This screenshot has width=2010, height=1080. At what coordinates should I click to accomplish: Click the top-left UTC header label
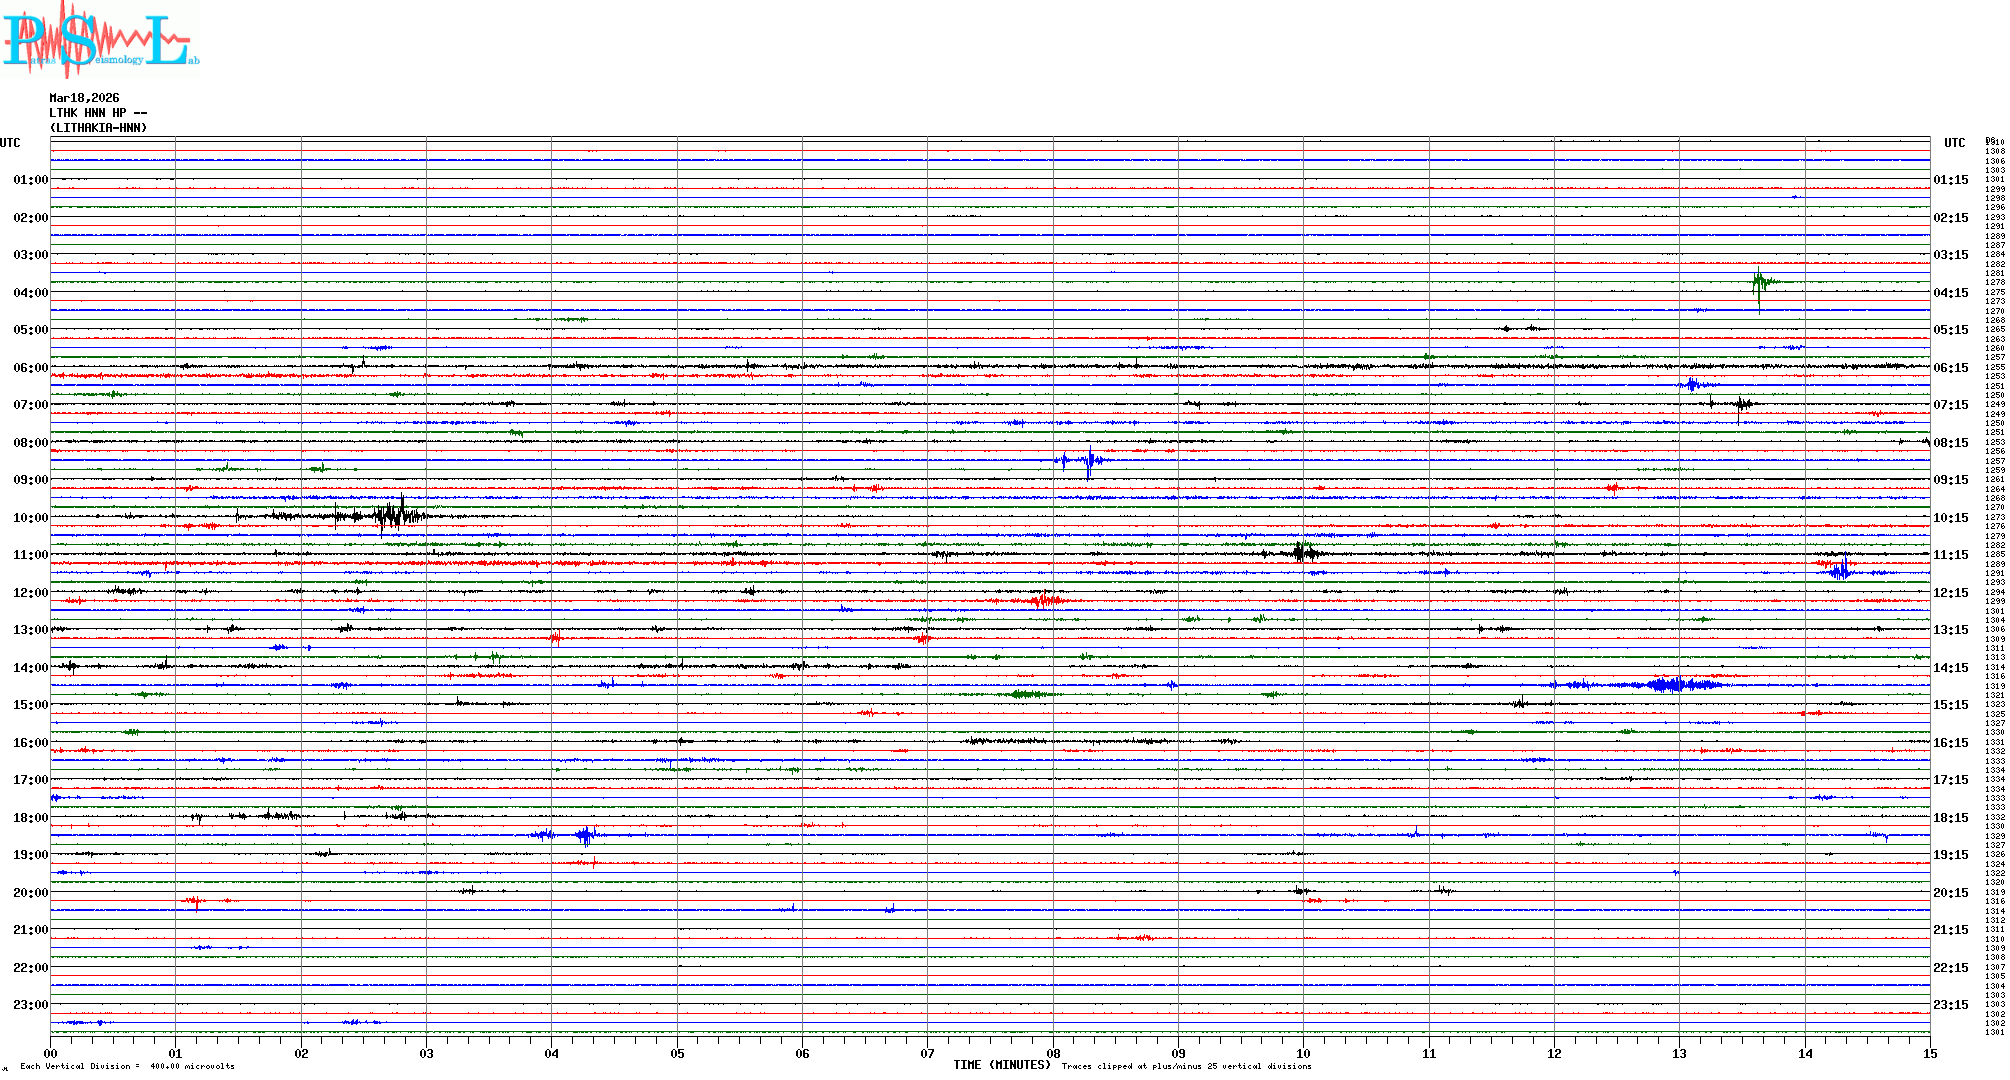pos(10,143)
